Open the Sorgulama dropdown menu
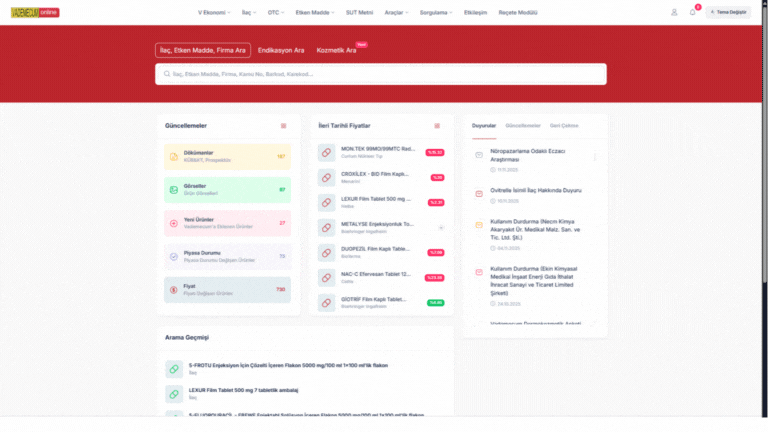 click(x=434, y=12)
